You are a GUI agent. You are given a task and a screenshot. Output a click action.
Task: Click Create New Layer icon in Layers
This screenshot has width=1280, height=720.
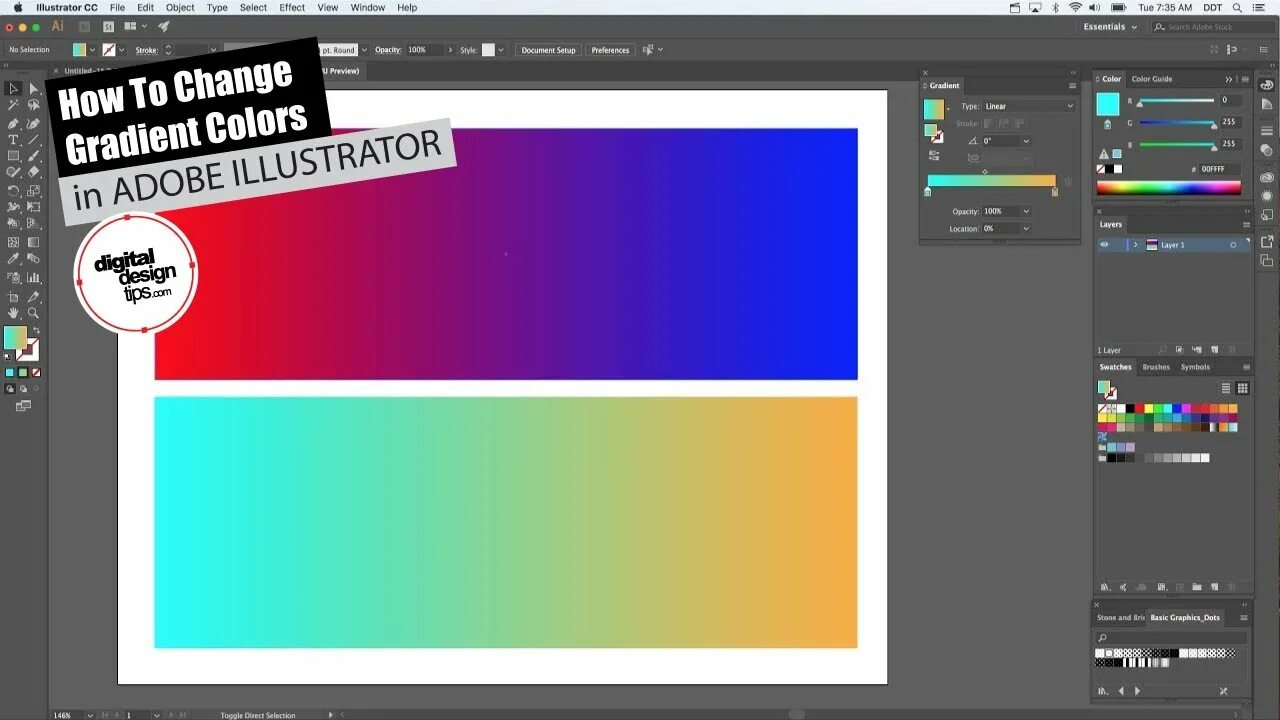pos(1215,350)
